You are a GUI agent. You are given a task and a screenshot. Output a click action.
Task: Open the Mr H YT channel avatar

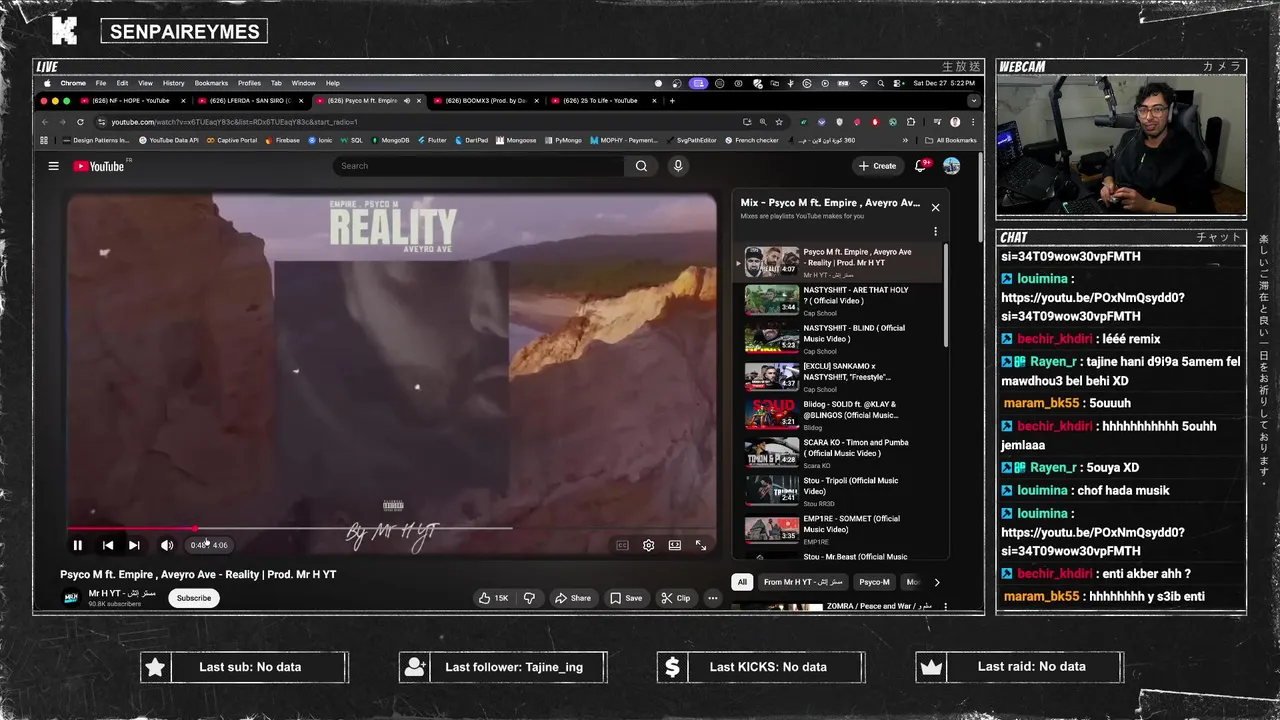point(71,598)
